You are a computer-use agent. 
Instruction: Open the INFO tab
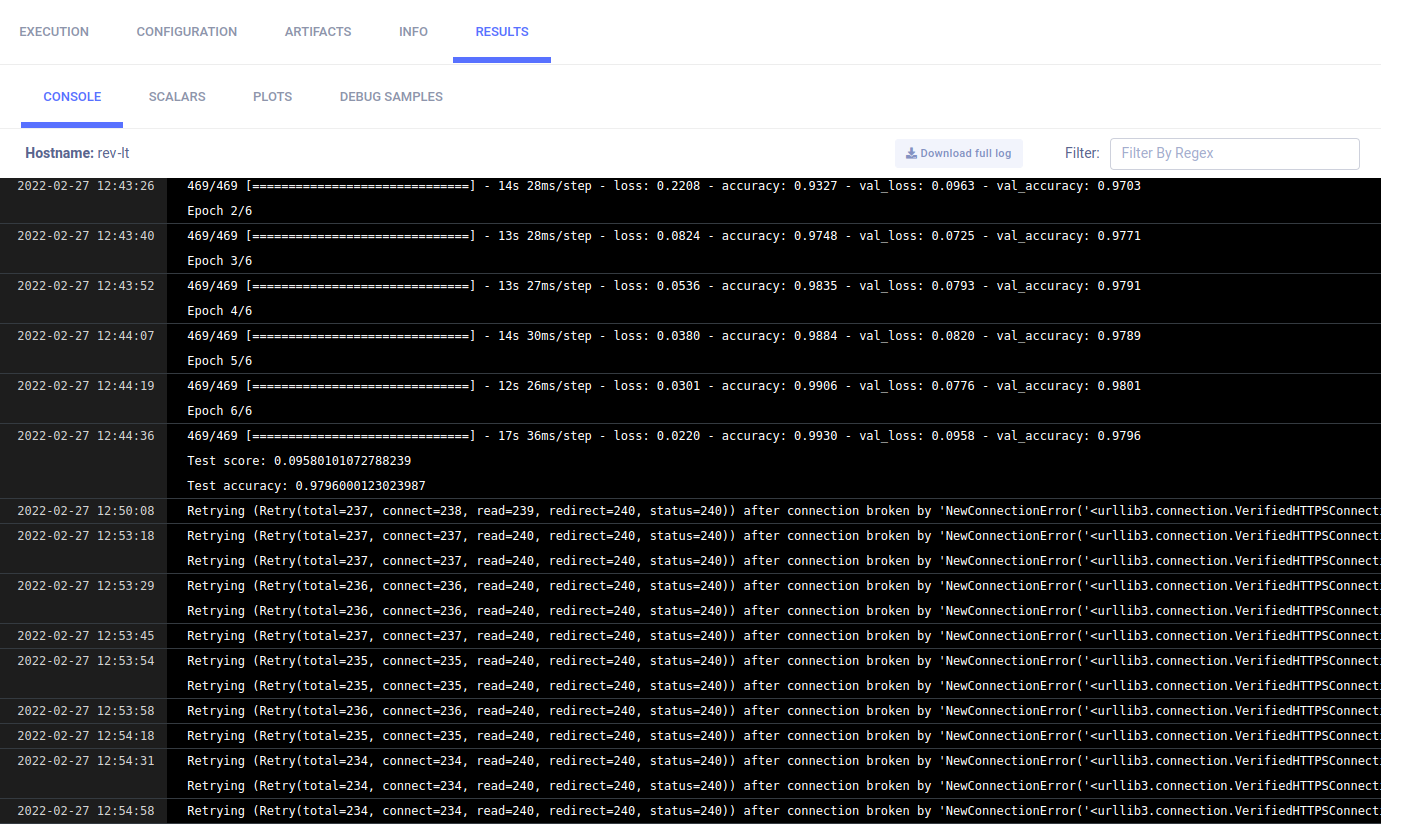(x=413, y=32)
